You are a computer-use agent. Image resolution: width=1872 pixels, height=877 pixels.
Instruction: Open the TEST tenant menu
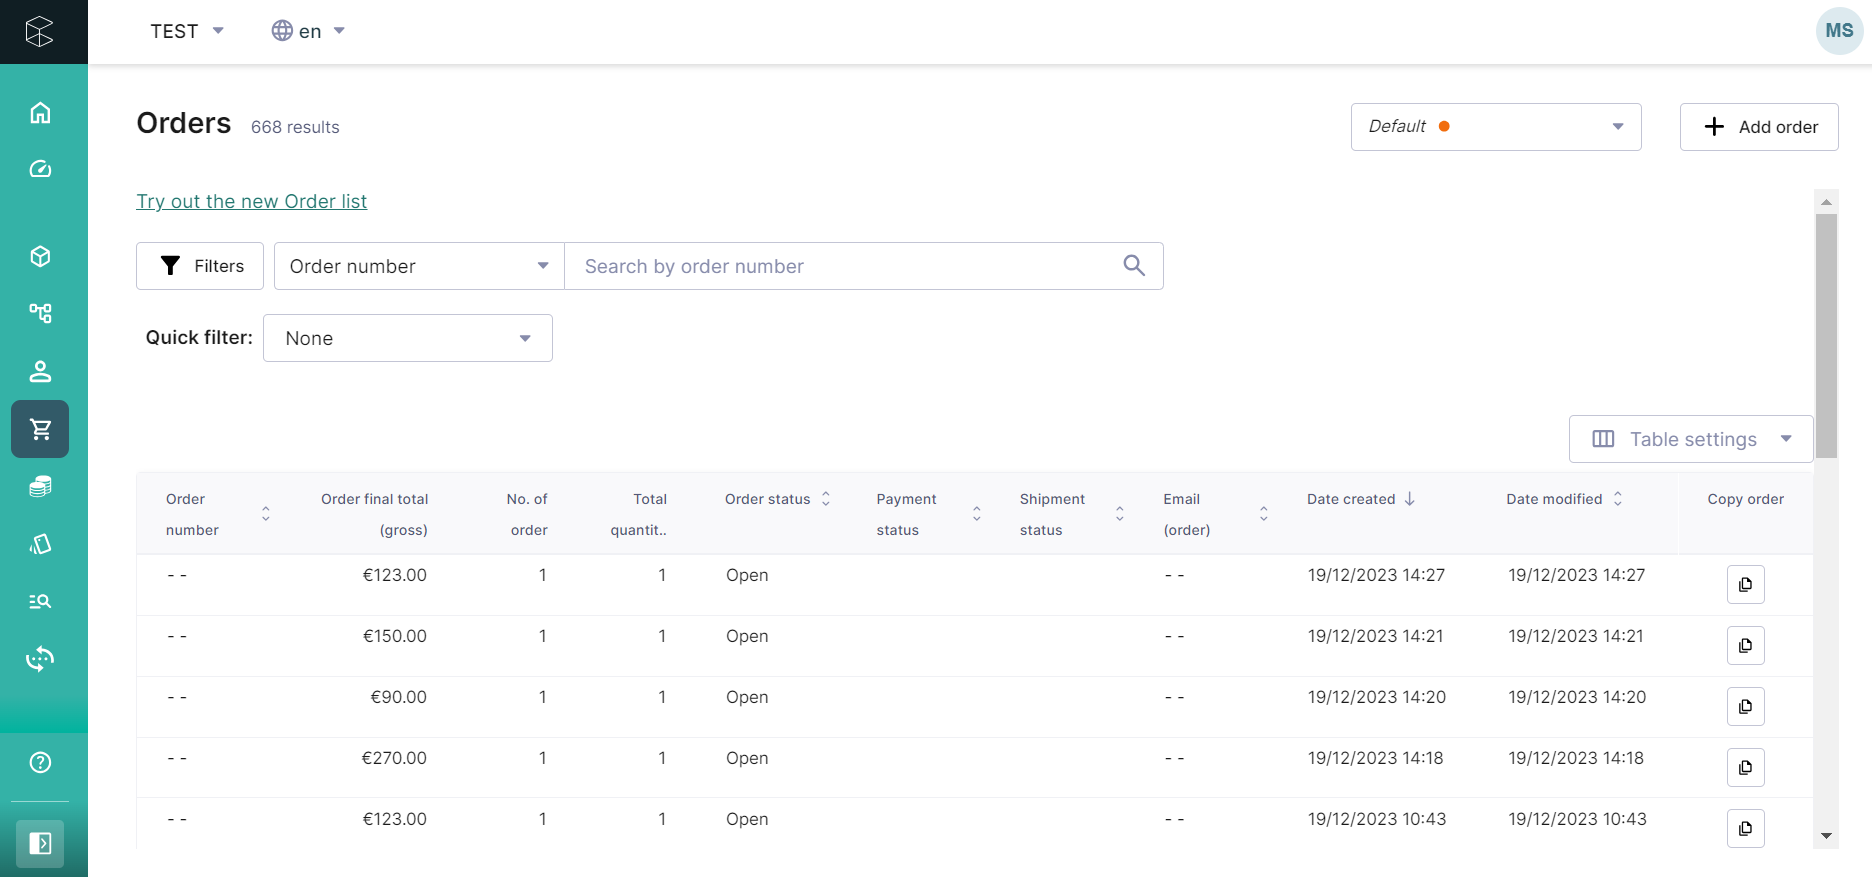pos(187,31)
